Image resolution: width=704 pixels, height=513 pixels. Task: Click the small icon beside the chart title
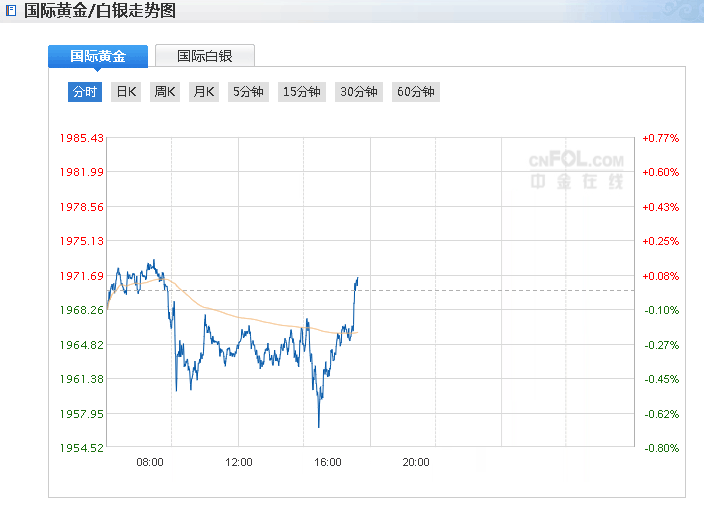tap(11, 12)
